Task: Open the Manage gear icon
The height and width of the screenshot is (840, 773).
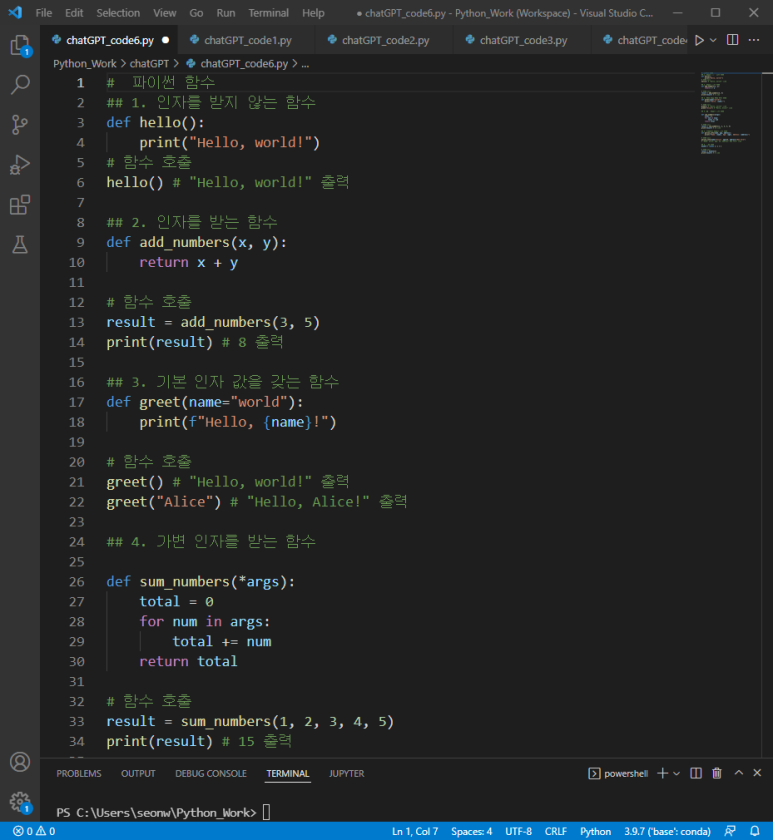Action: (x=20, y=802)
